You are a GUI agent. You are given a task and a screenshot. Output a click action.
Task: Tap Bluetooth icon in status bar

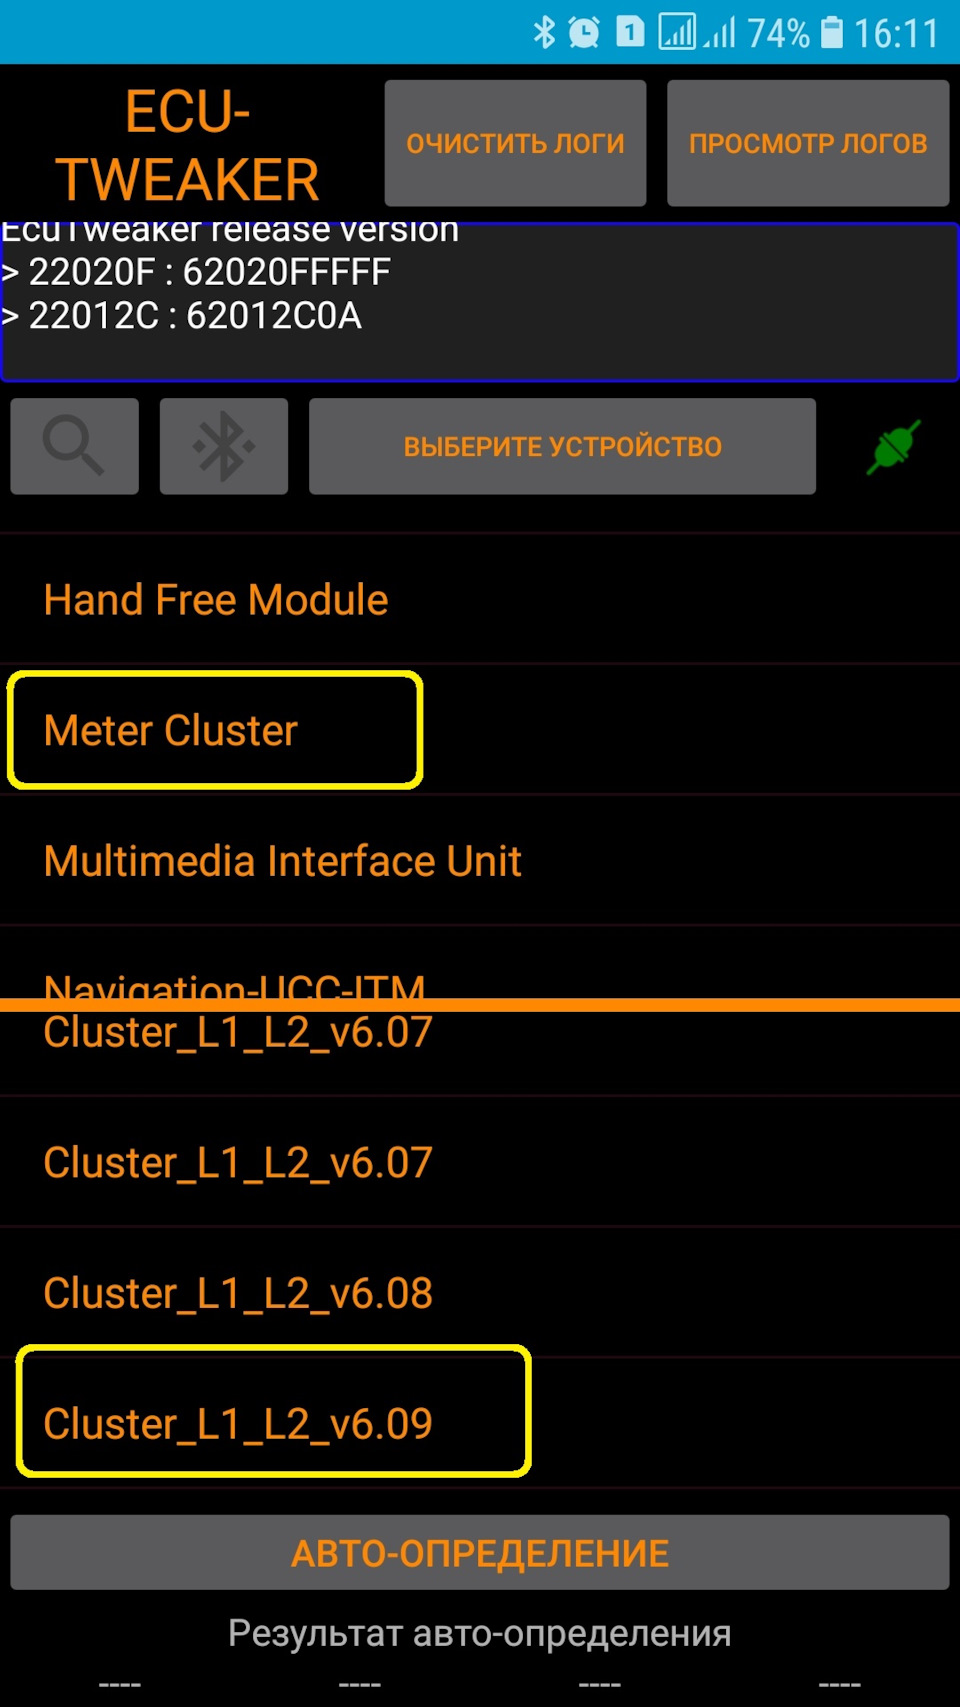pos(544,32)
